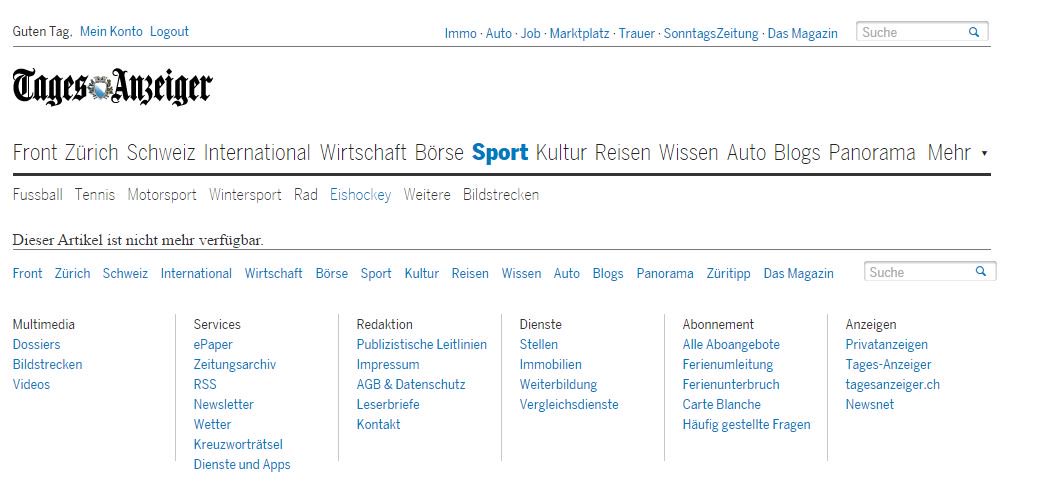Open the RSS link
The image size is (1043, 496).
point(205,384)
